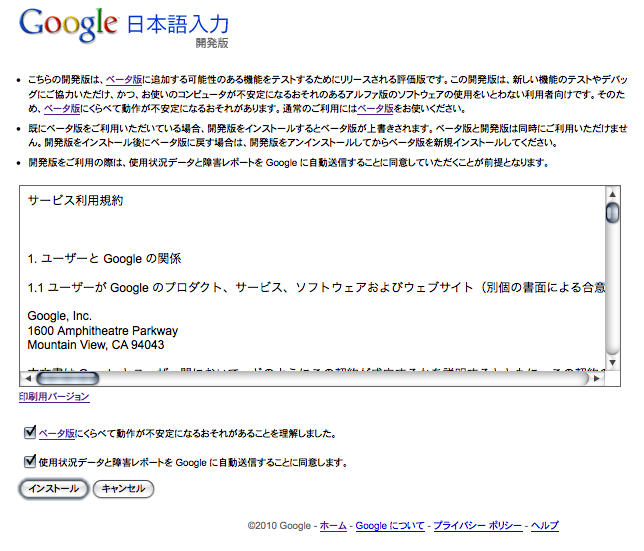Click the ベータ版 link in first bullet's first line
The width and height of the screenshot is (644, 551).
pos(124,79)
